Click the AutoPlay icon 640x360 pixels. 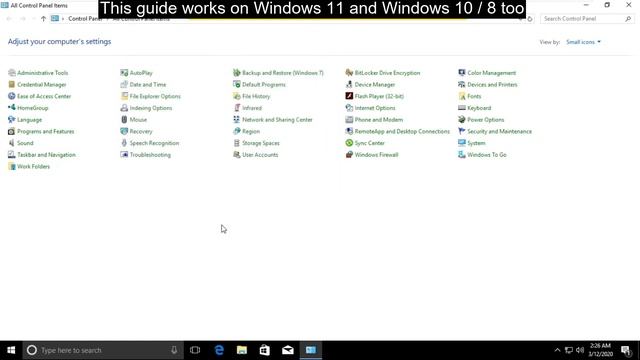click(124, 73)
